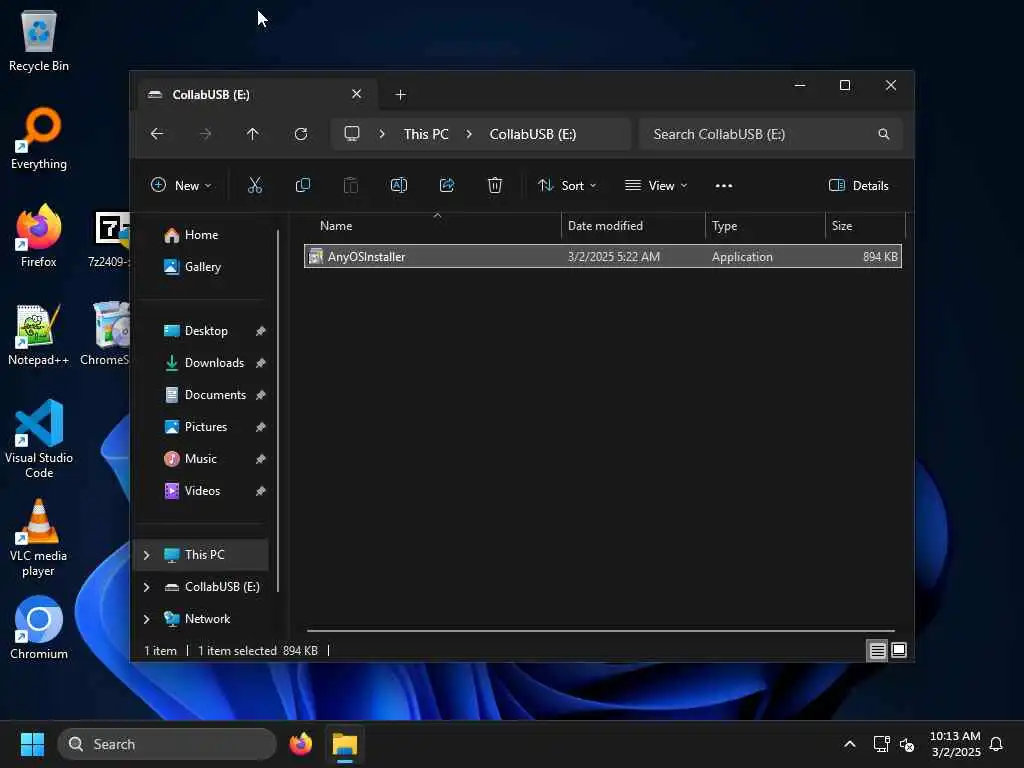This screenshot has height=768, width=1024.
Task: Sort by the Type column header
Action: pyautogui.click(x=765, y=226)
